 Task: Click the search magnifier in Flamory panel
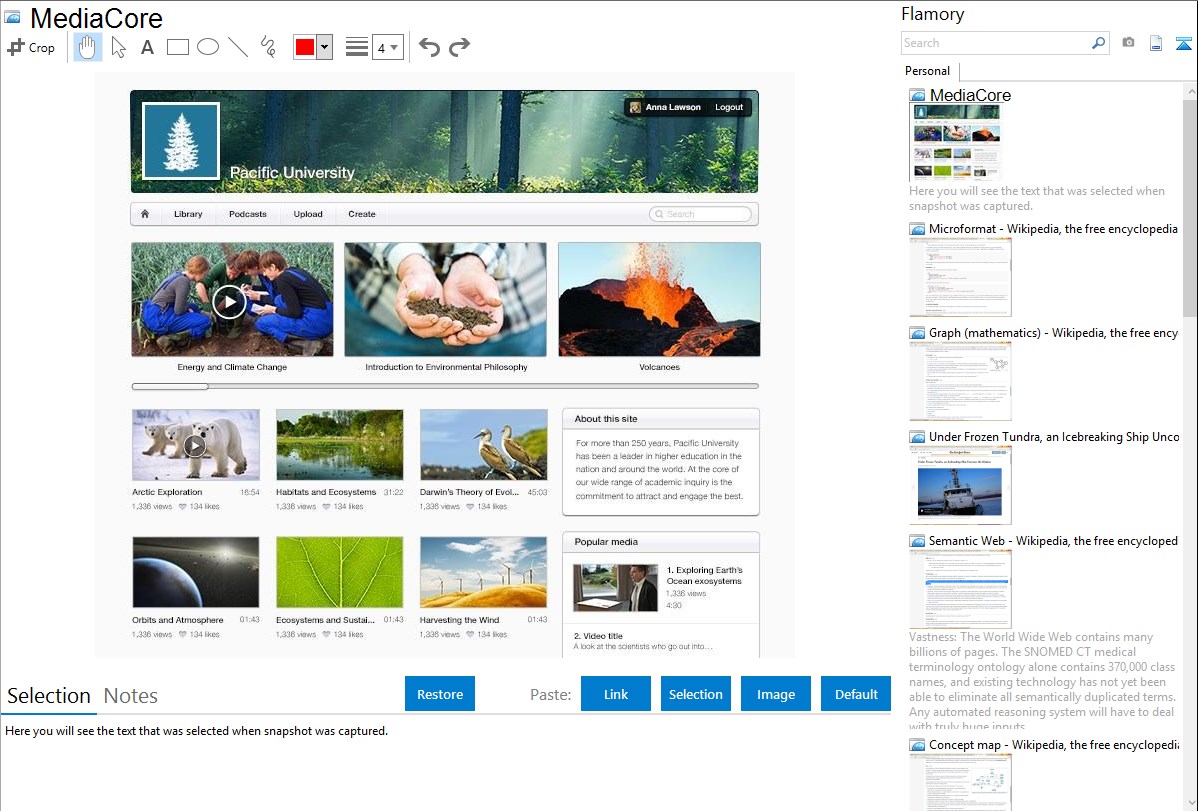[x=1098, y=43]
